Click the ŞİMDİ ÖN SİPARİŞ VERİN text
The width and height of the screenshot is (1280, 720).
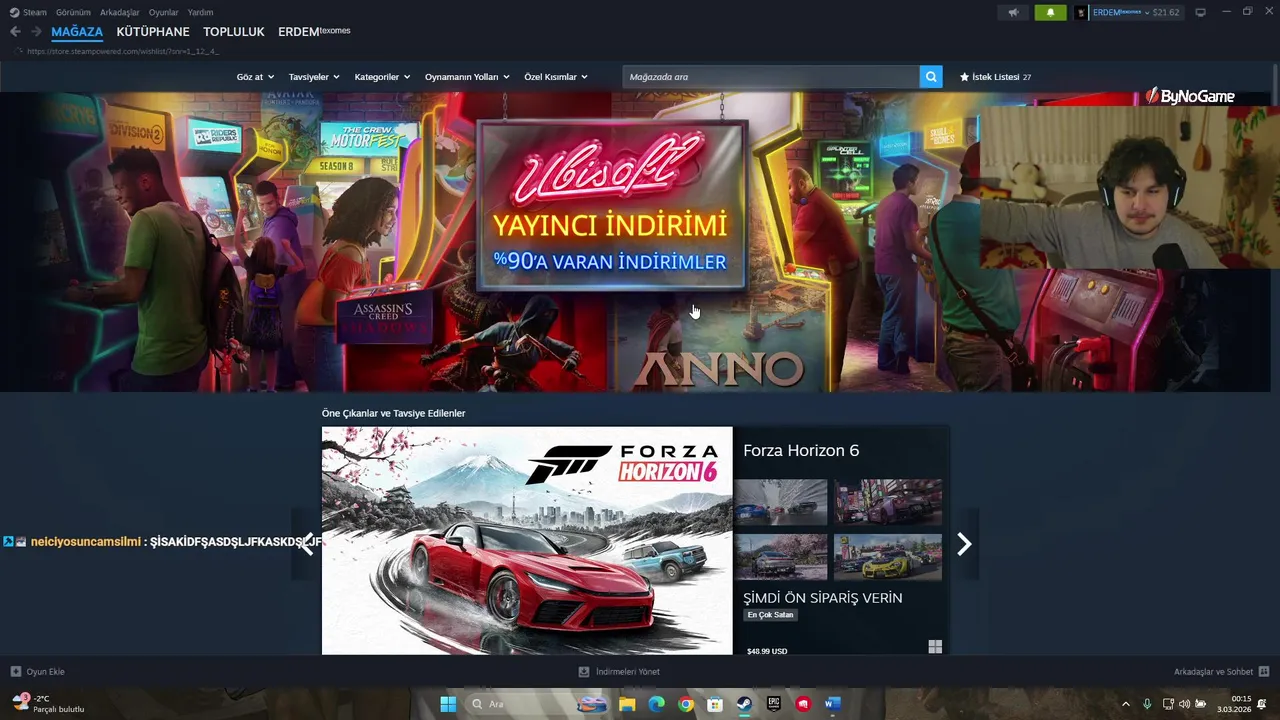(x=823, y=598)
